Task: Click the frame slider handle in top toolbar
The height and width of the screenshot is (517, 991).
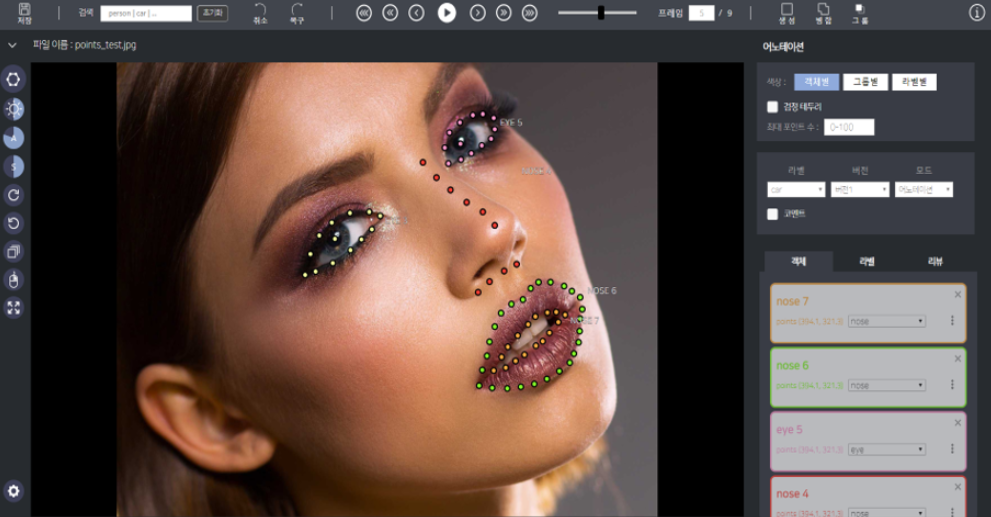Action: coord(601,13)
